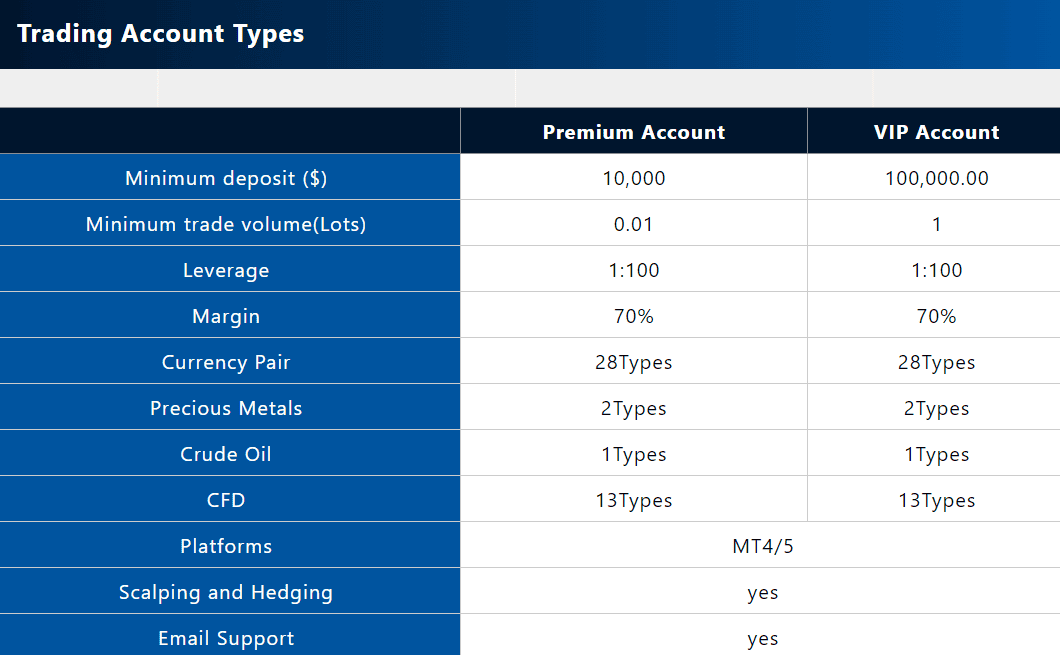This screenshot has height=655, width=1060.
Task: Click the Premium Account '28Types' cell
Action: pyautogui.click(x=633, y=363)
